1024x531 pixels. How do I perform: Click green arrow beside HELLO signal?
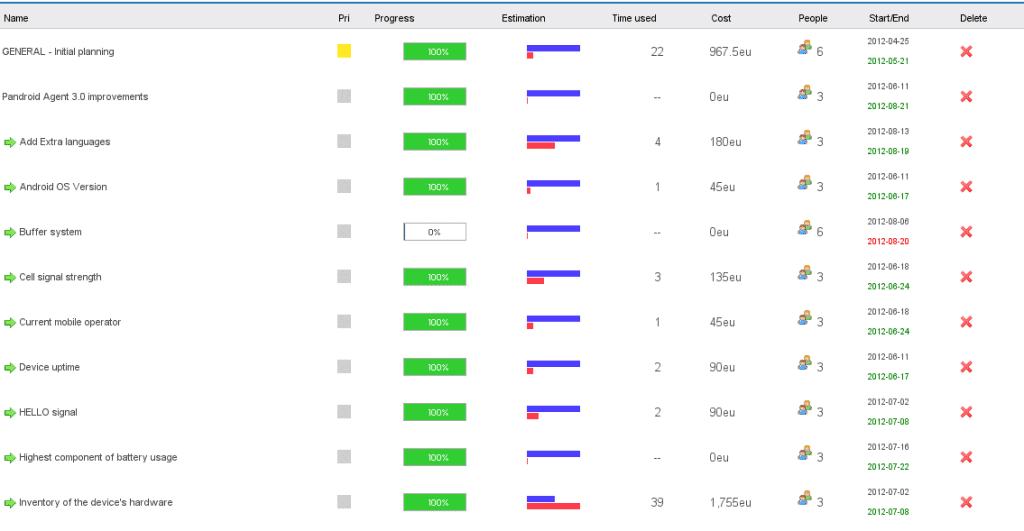pyautogui.click(x=10, y=413)
